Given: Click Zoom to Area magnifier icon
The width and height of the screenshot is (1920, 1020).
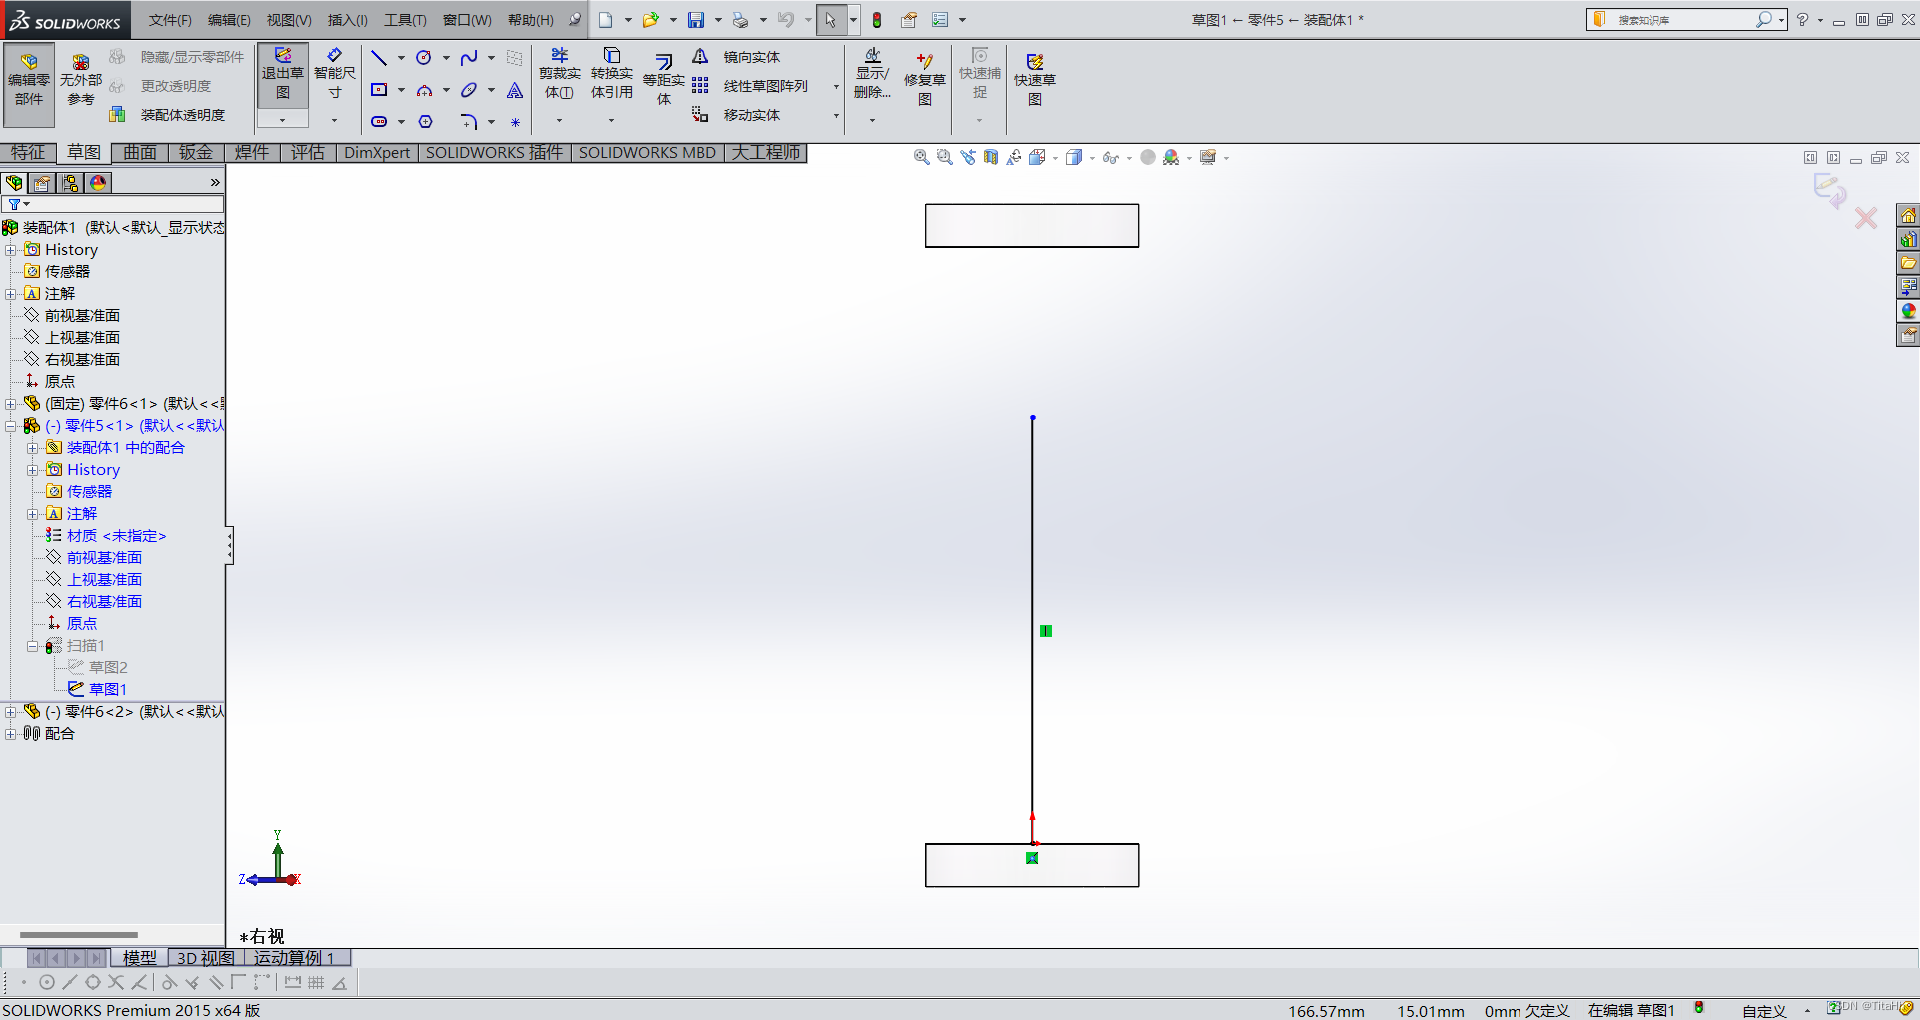Looking at the screenshot, I should point(944,157).
